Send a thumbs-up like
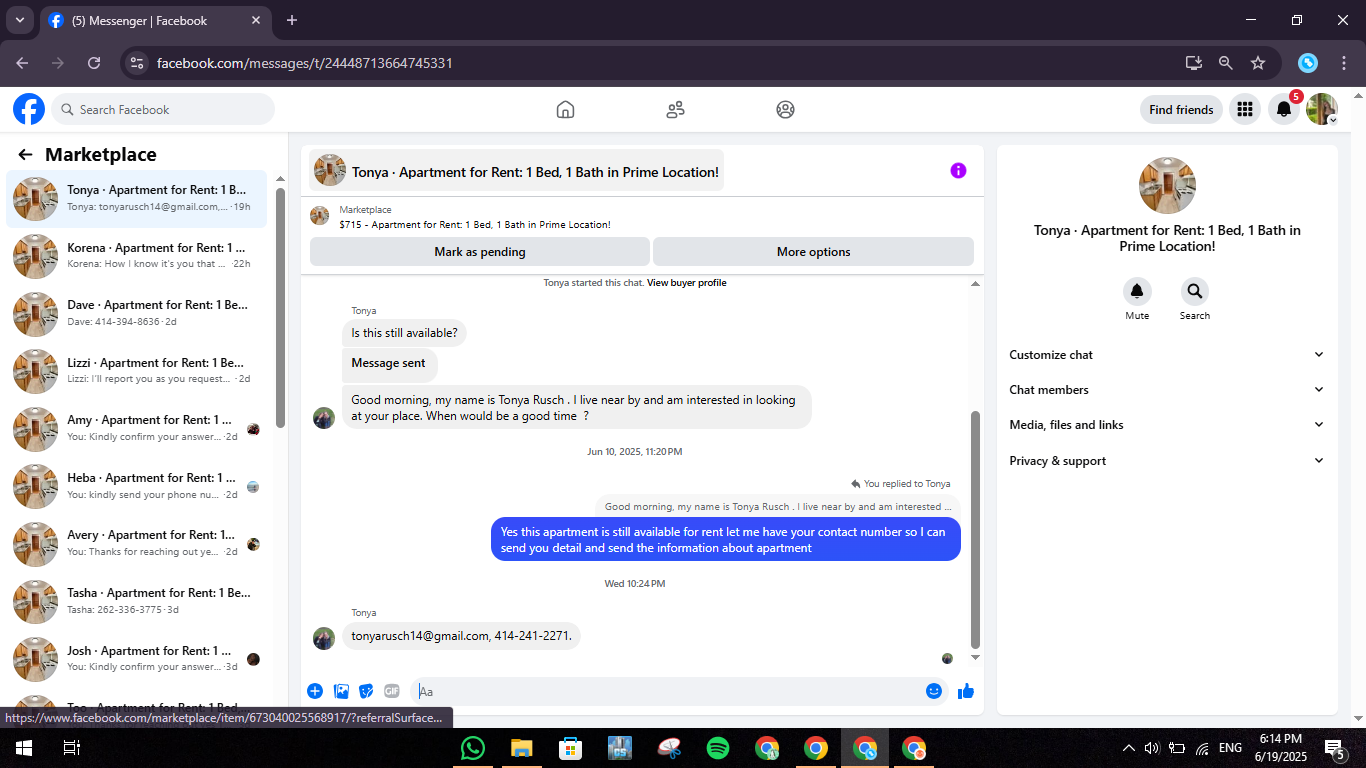 (x=966, y=691)
